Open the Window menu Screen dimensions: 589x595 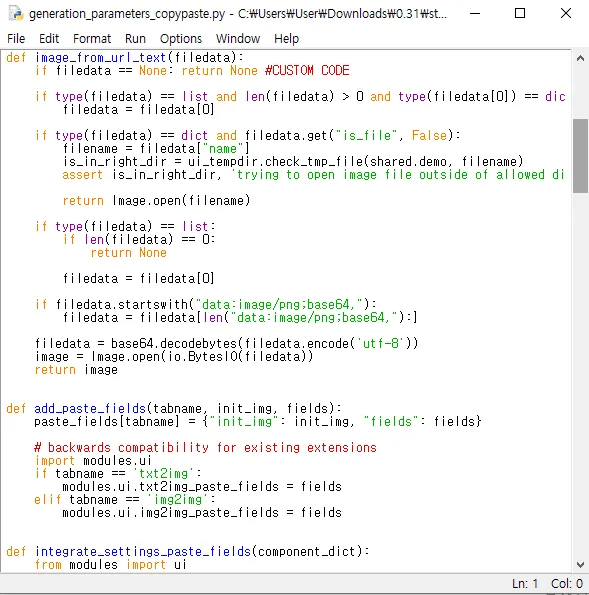238,38
